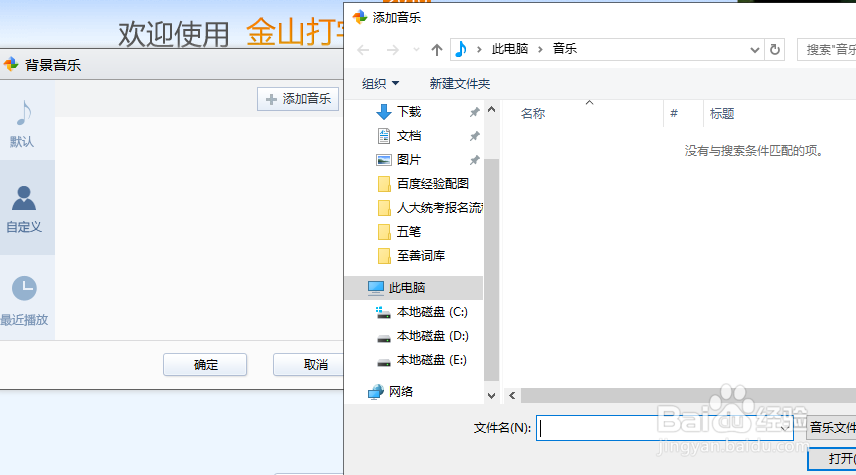Click the pin icon beside 下载

[x=474, y=112]
